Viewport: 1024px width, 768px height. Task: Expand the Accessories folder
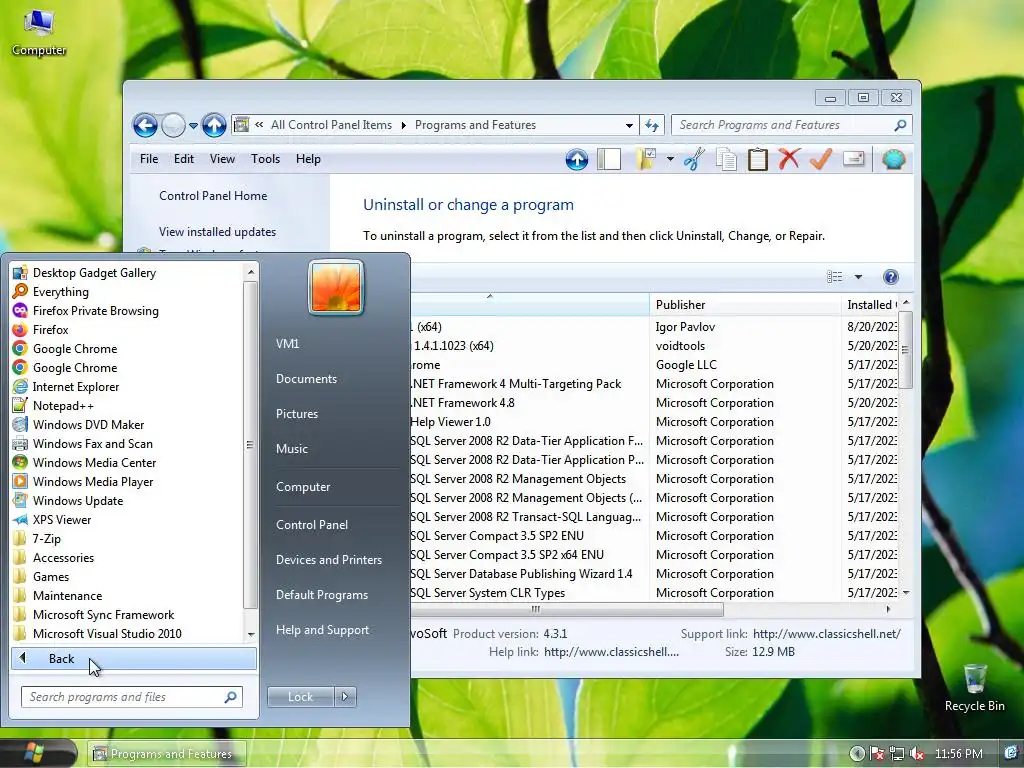[x=63, y=558]
